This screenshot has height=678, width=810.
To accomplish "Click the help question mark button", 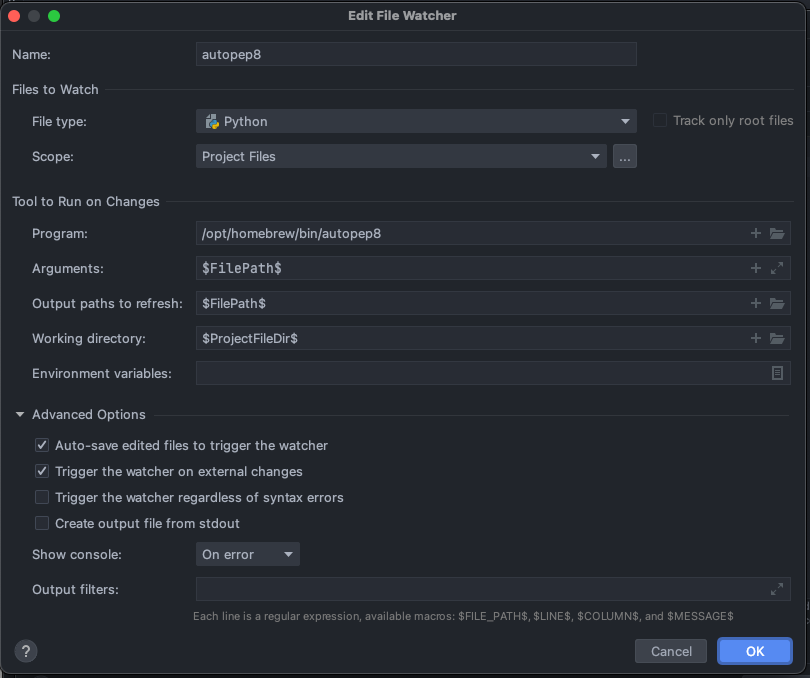I will [26, 651].
